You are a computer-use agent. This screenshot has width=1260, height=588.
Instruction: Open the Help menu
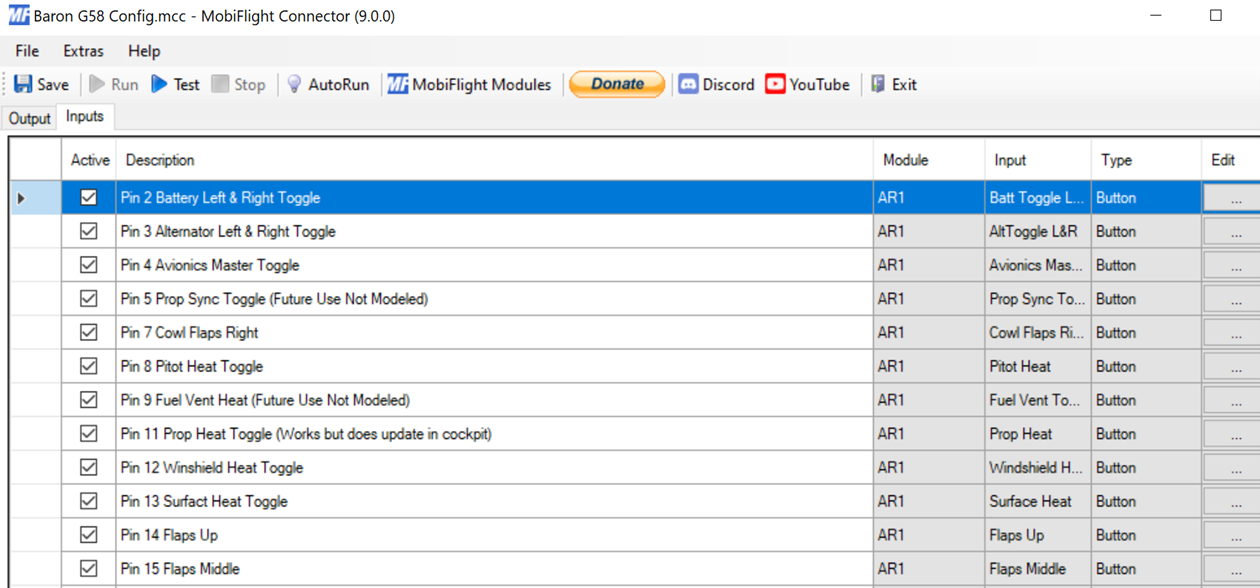(144, 51)
